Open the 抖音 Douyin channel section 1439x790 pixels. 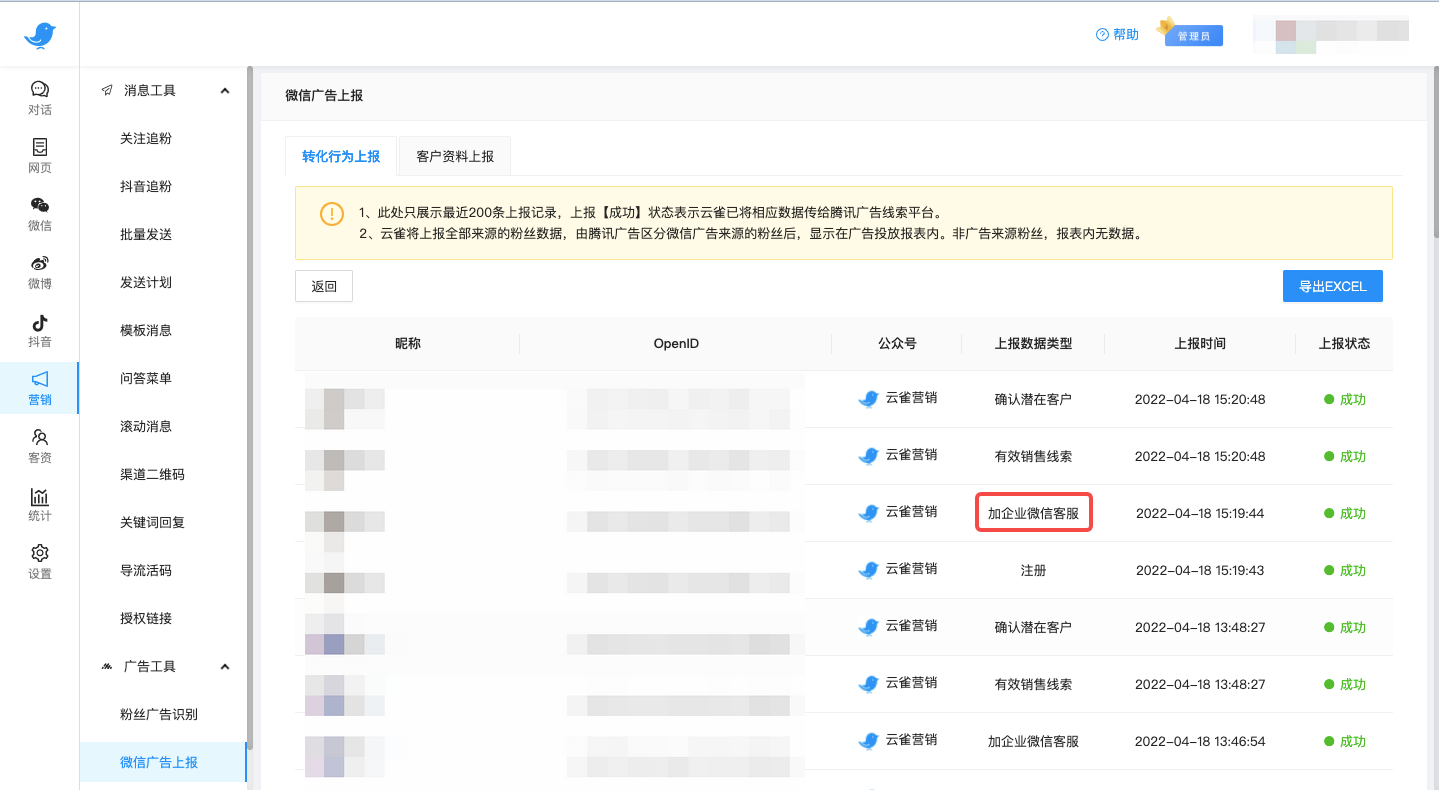tap(39, 330)
